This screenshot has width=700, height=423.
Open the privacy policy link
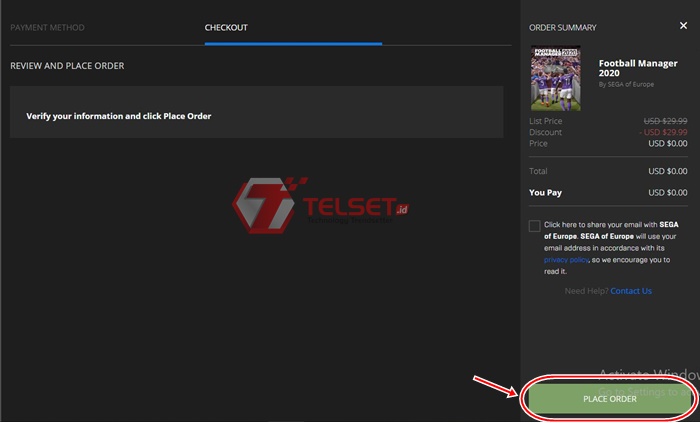(551, 259)
